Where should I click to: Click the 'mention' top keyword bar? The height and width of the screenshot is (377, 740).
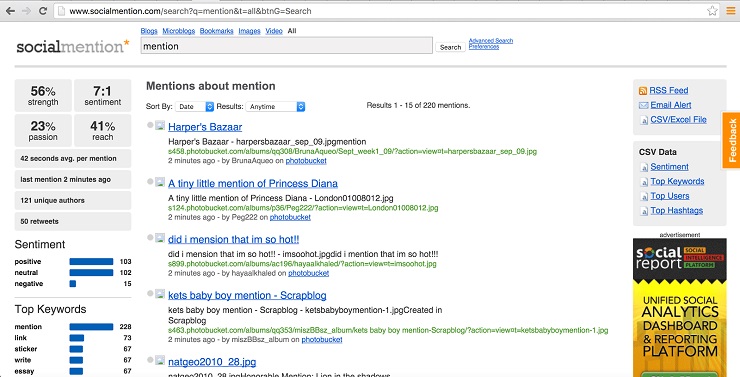pos(91,327)
